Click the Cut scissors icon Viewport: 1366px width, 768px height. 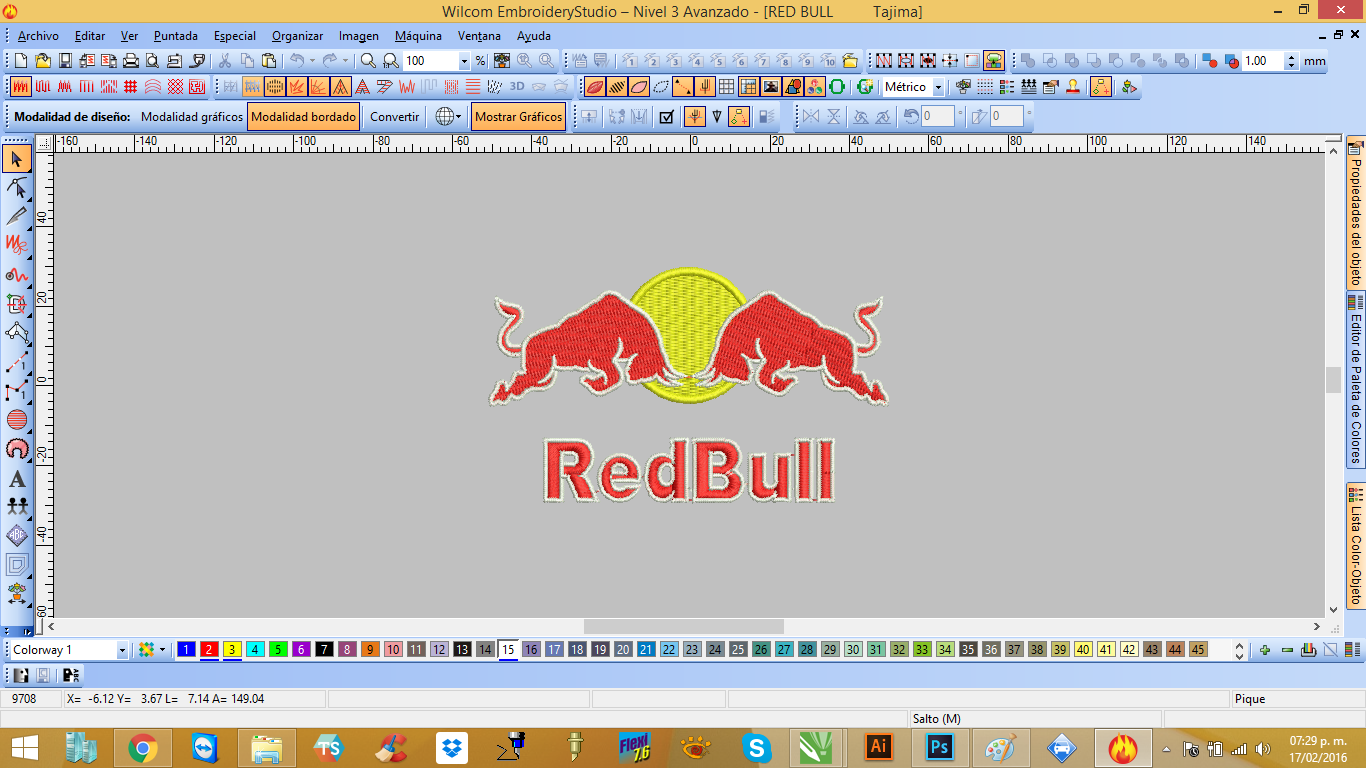(225, 60)
